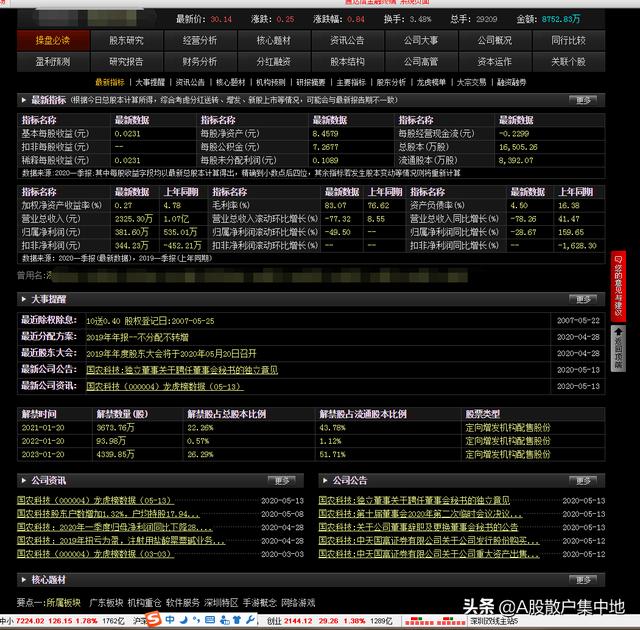Collapse the 公司资讯 section triangle
Image resolution: width=640 pixels, height=630 pixels.
pos(24,480)
